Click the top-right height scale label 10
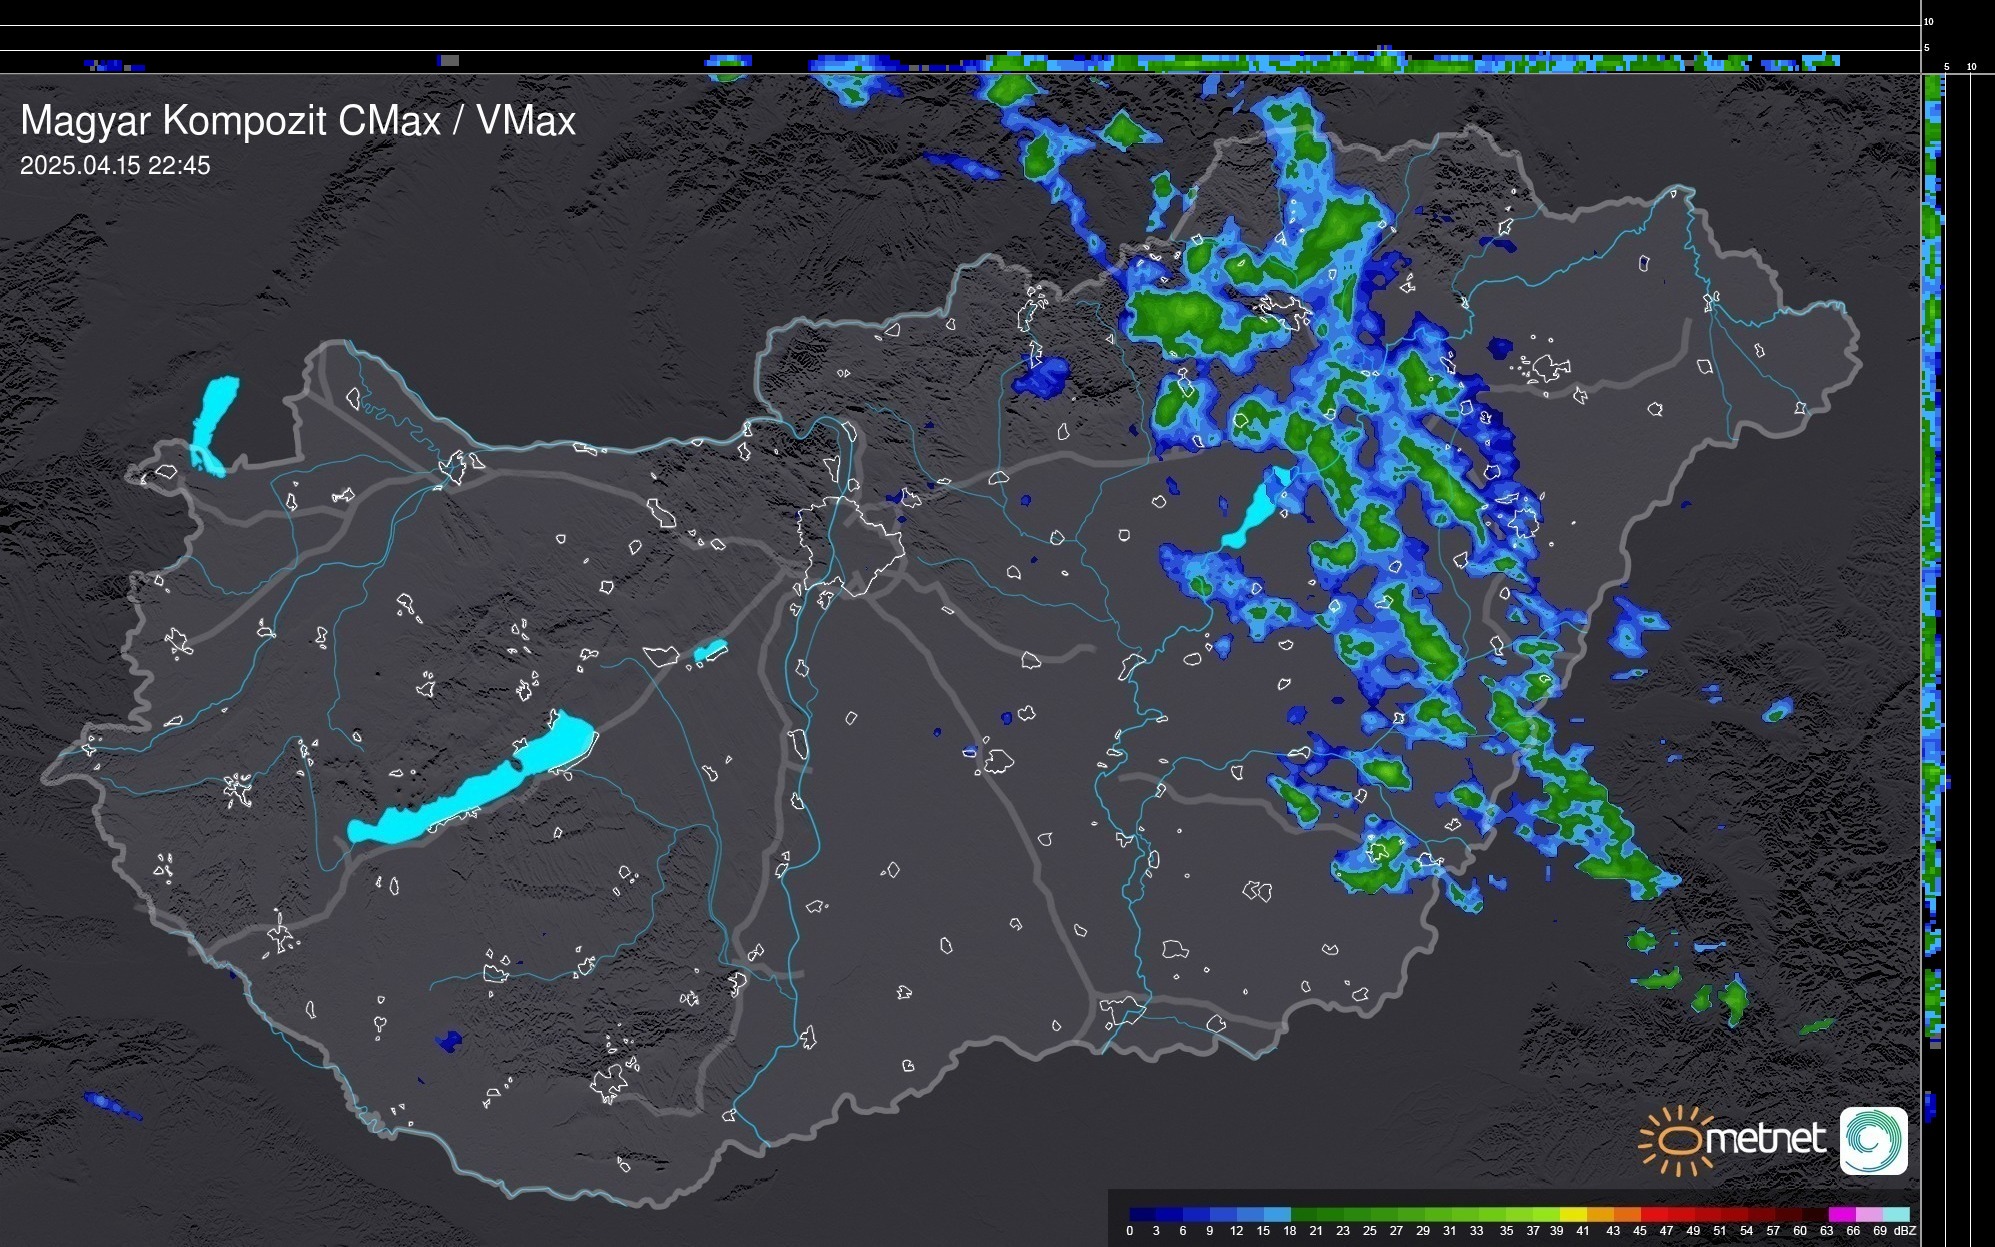Viewport: 1995px width, 1247px height. tap(1929, 21)
